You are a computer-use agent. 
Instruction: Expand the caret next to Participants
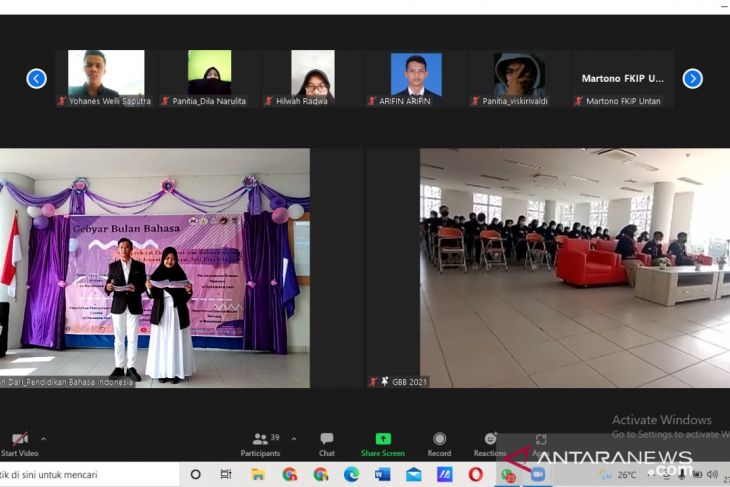click(294, 439)
